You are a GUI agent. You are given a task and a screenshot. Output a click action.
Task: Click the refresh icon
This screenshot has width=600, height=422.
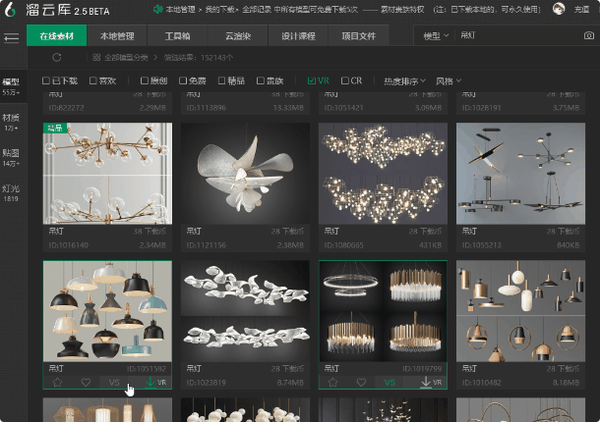[x=57, y=58]
